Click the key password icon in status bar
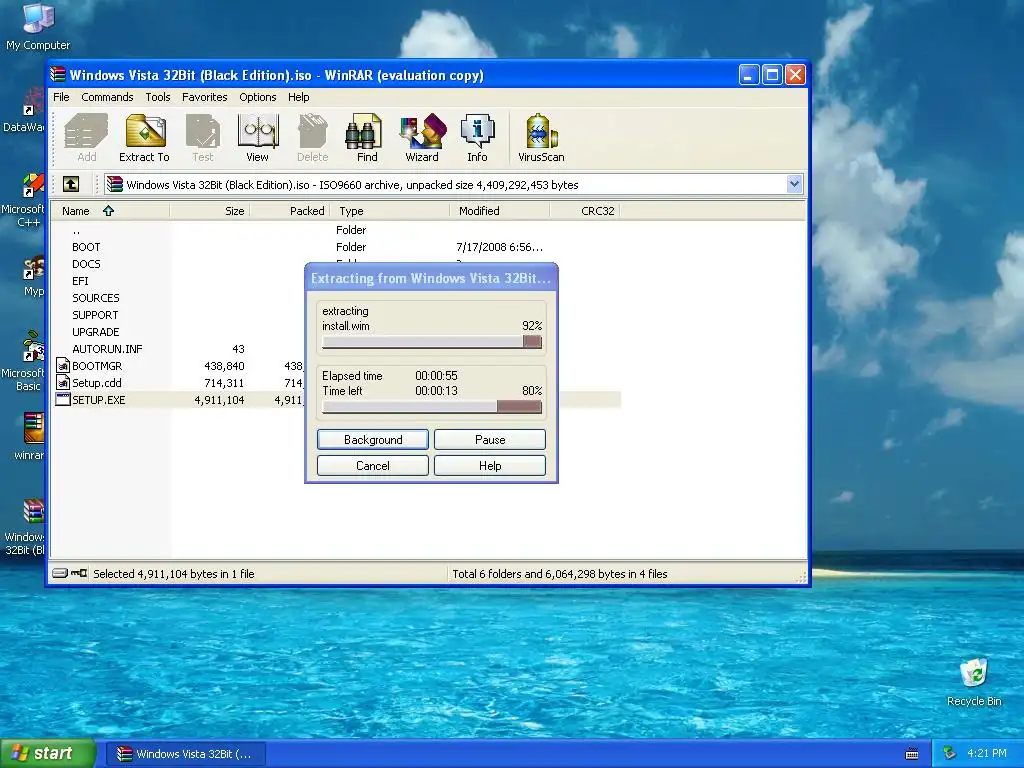Image resolution: width=1024 pixels, height=768 pixels. 79,573
